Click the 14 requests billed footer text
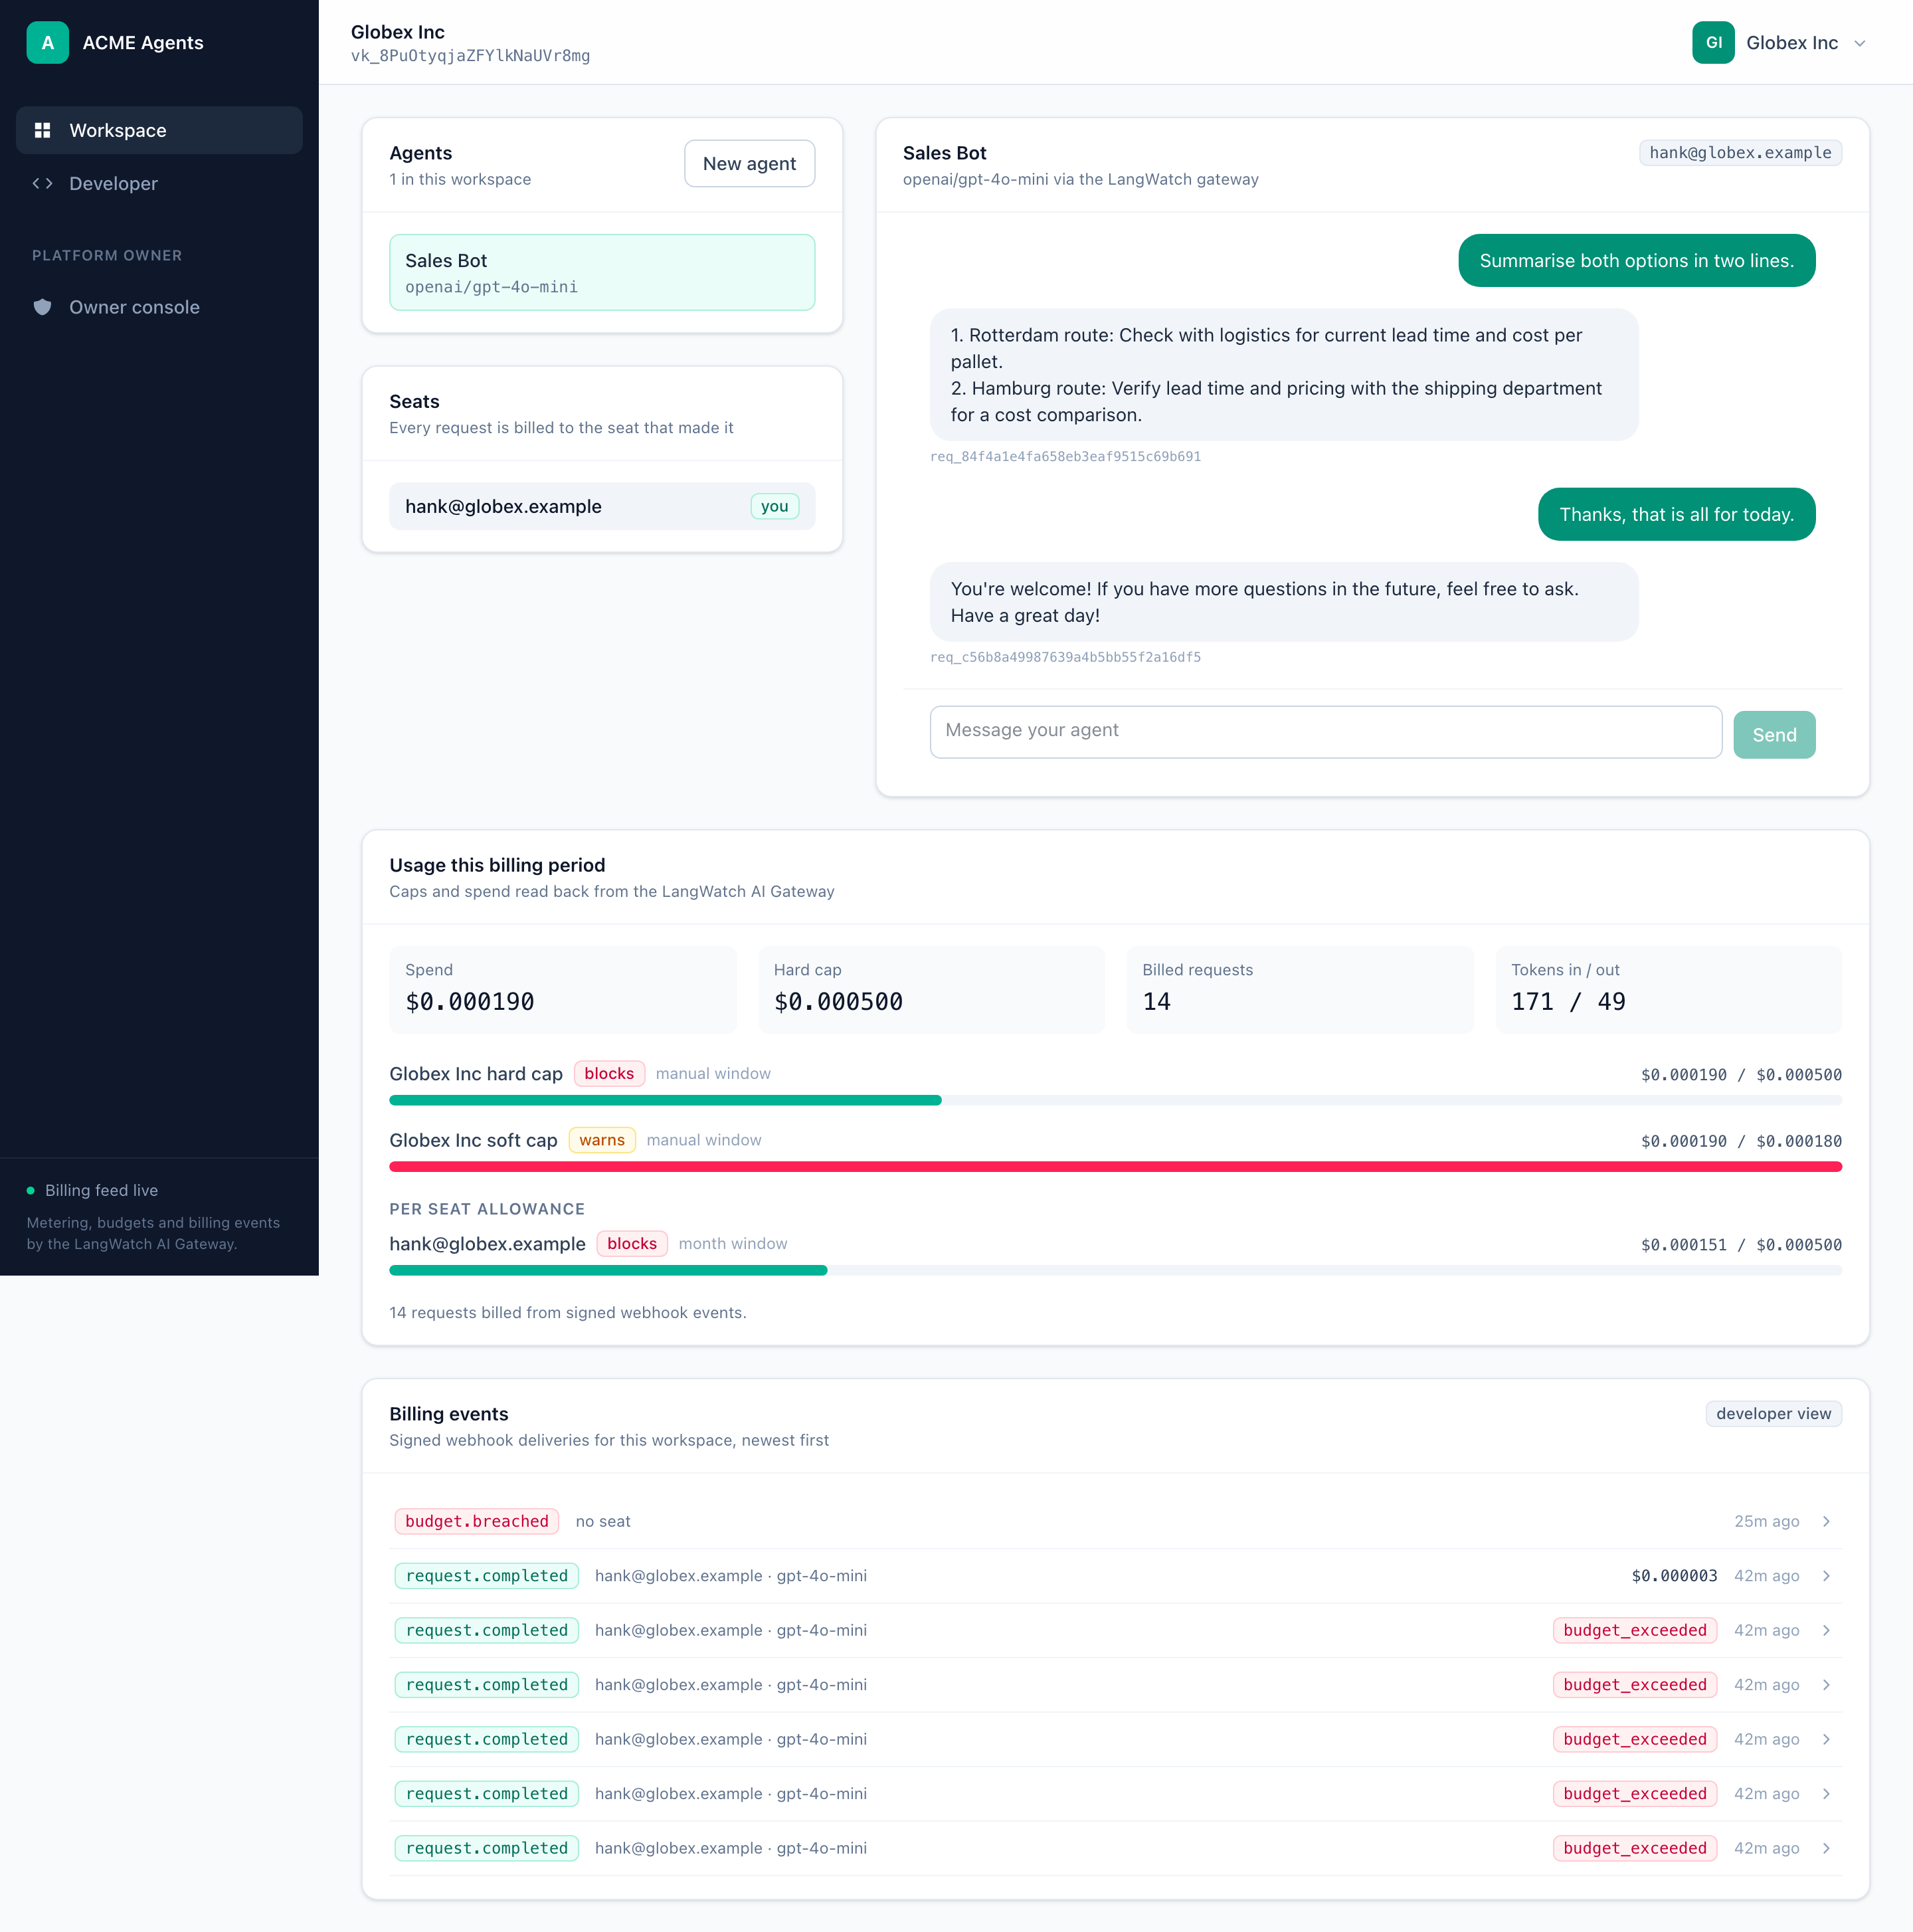1913x1932 pixels. (568, 1313)
